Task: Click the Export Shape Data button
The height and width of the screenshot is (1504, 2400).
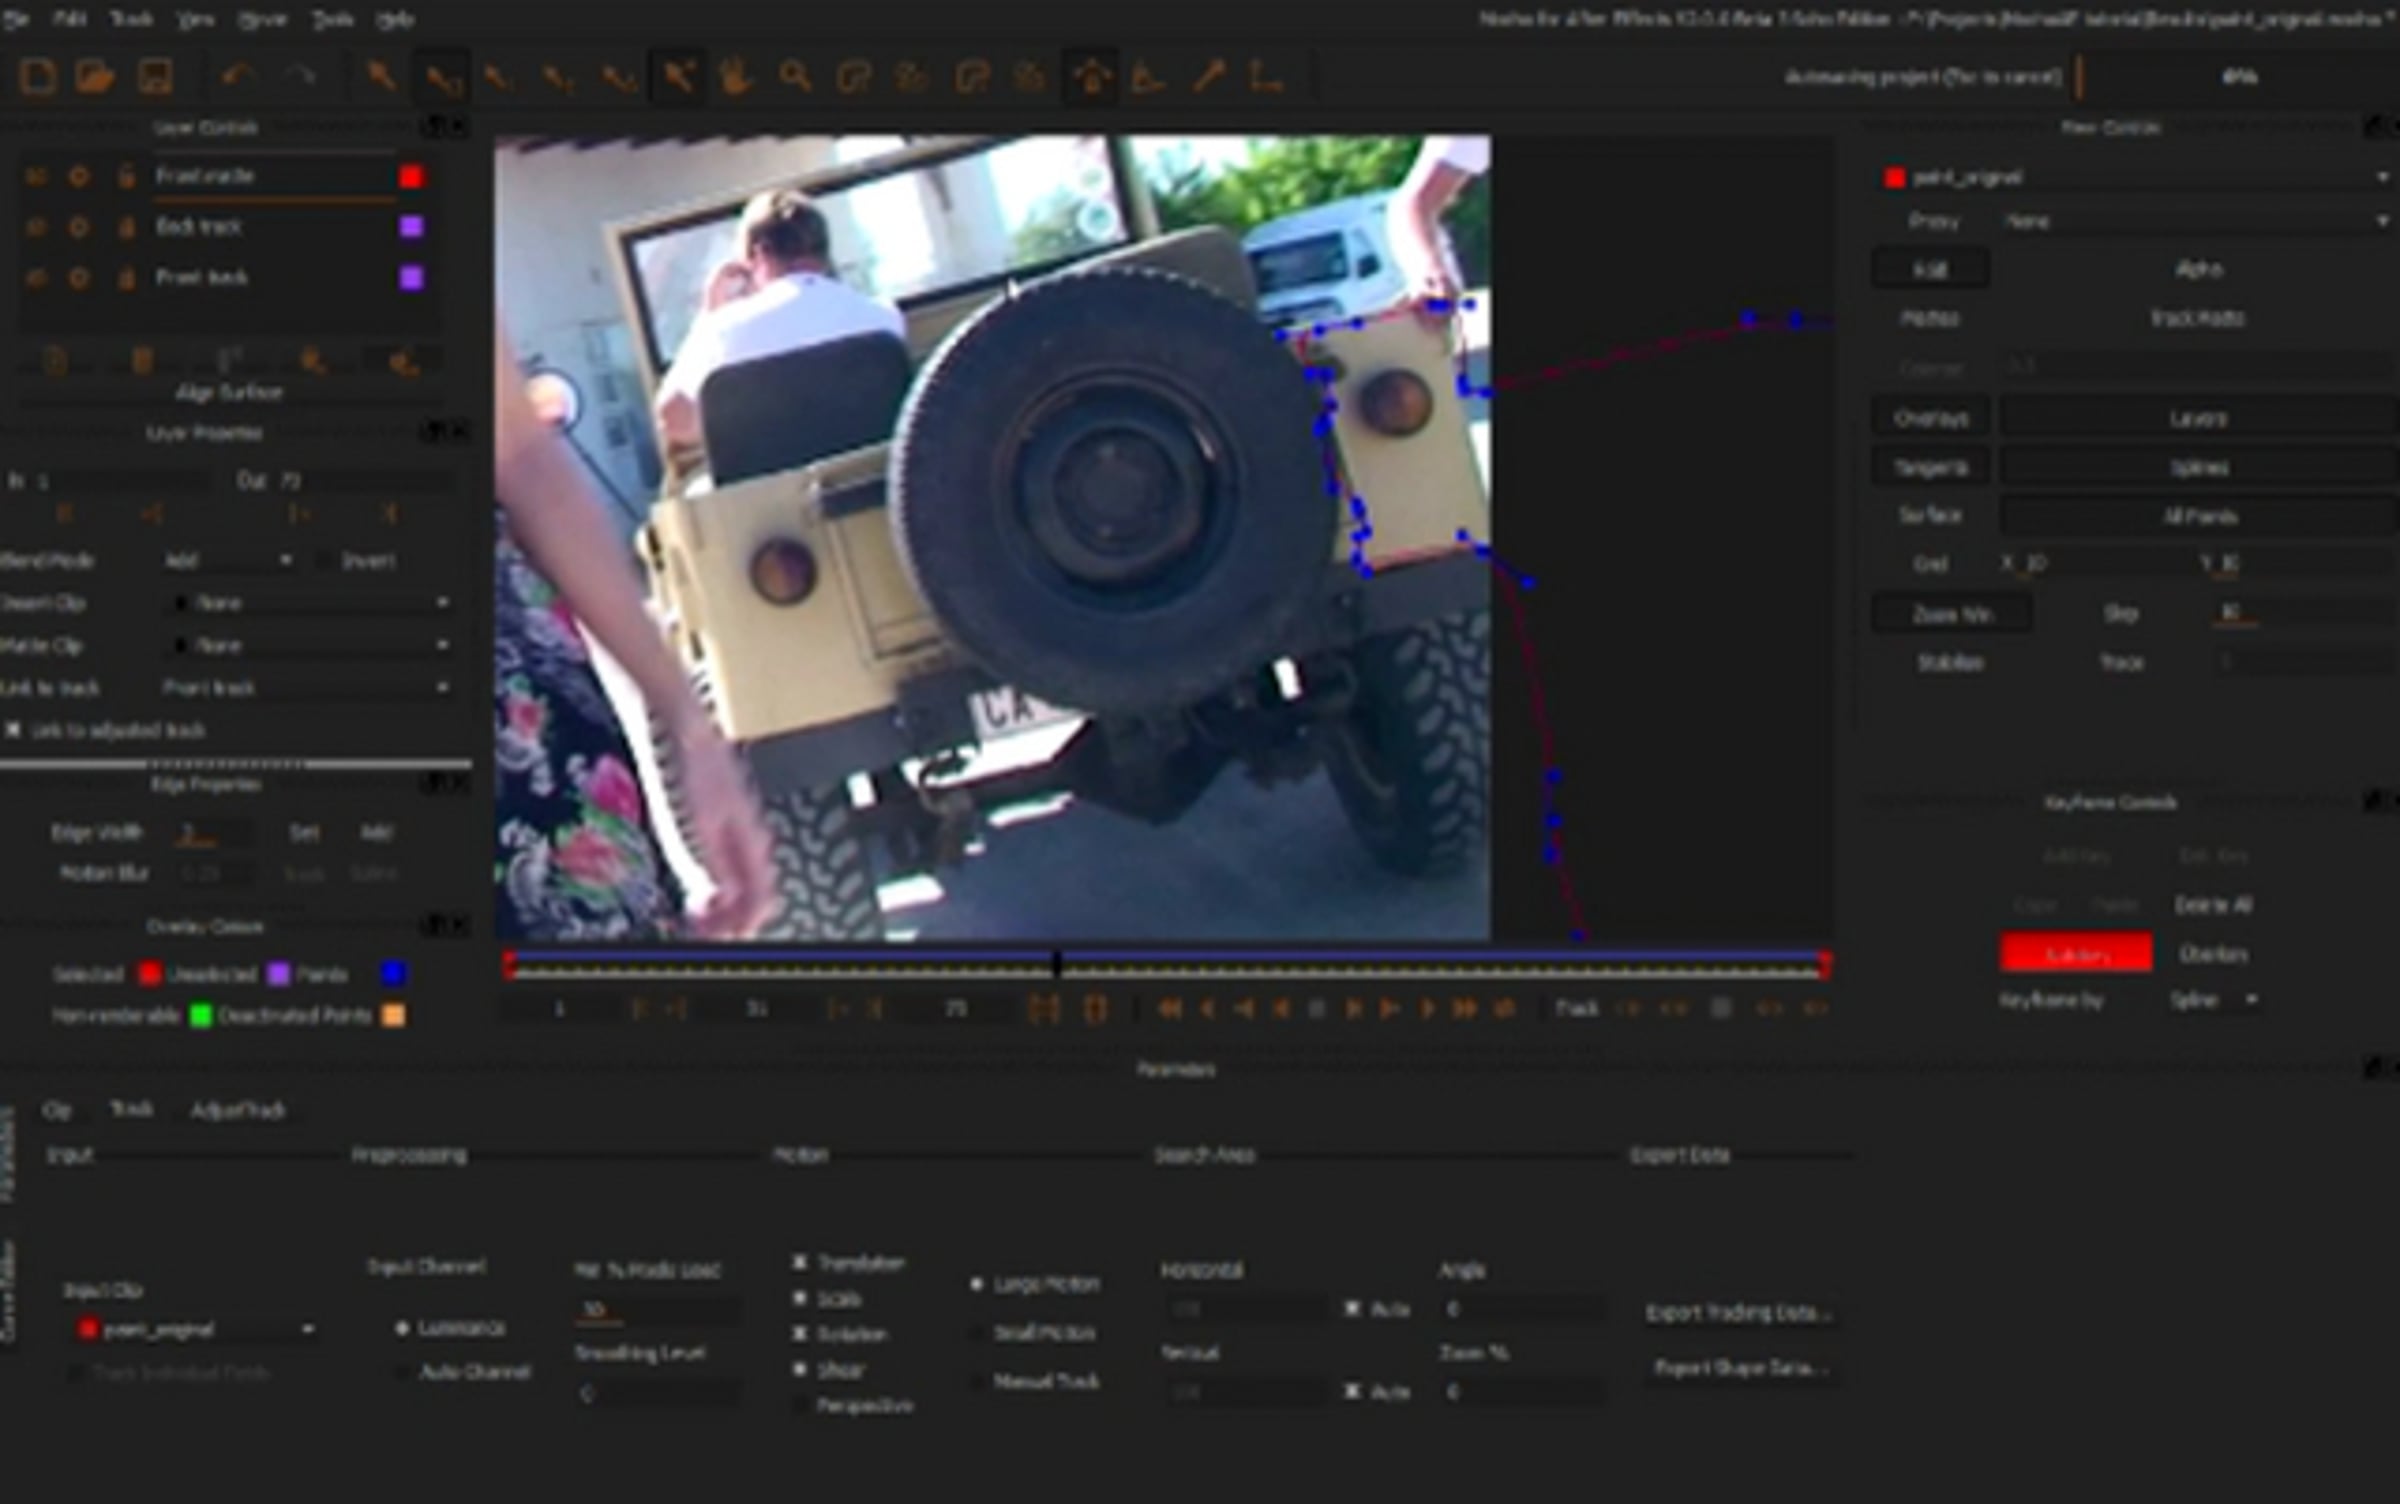Action: [x=1740, y=1368]
